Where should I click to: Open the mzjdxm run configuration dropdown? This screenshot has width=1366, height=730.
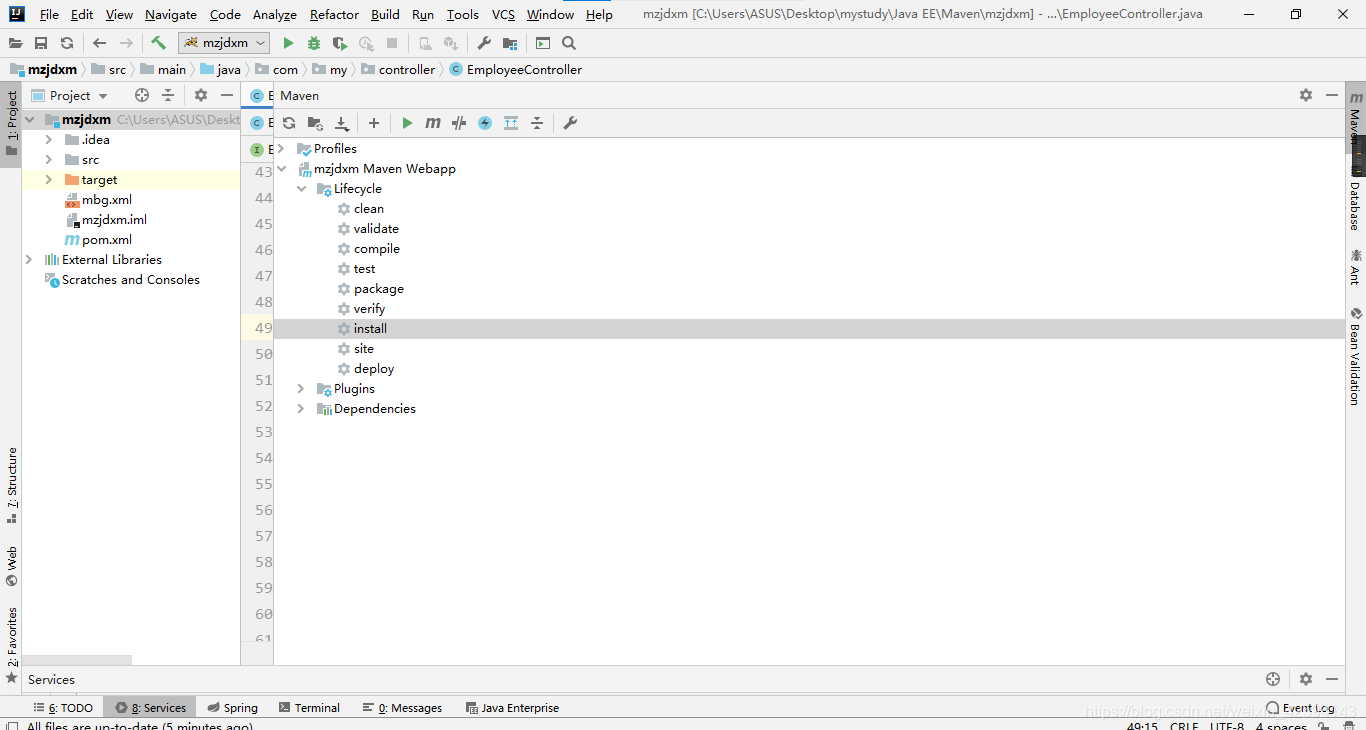click(x=225, y=43)
